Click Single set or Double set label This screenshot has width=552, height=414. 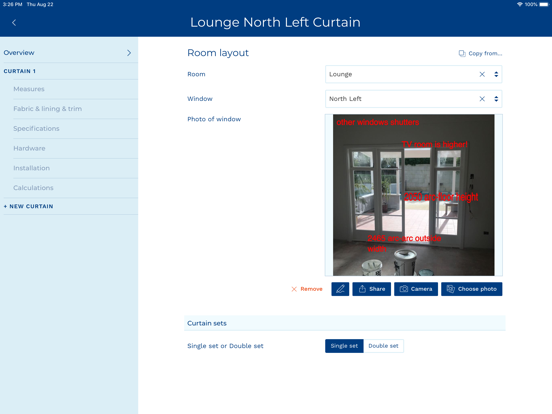(225, 346)
